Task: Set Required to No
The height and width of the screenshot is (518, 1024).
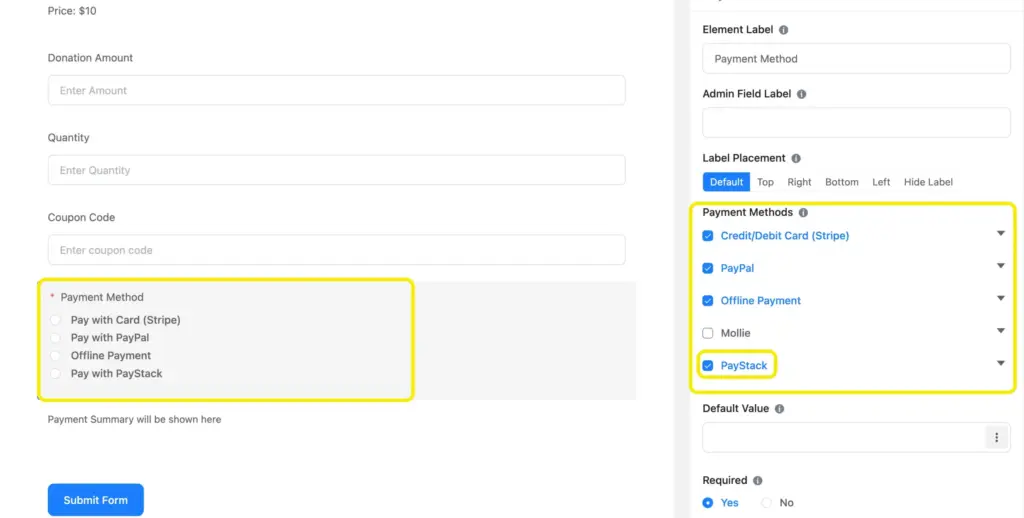Action: point(766,503)
